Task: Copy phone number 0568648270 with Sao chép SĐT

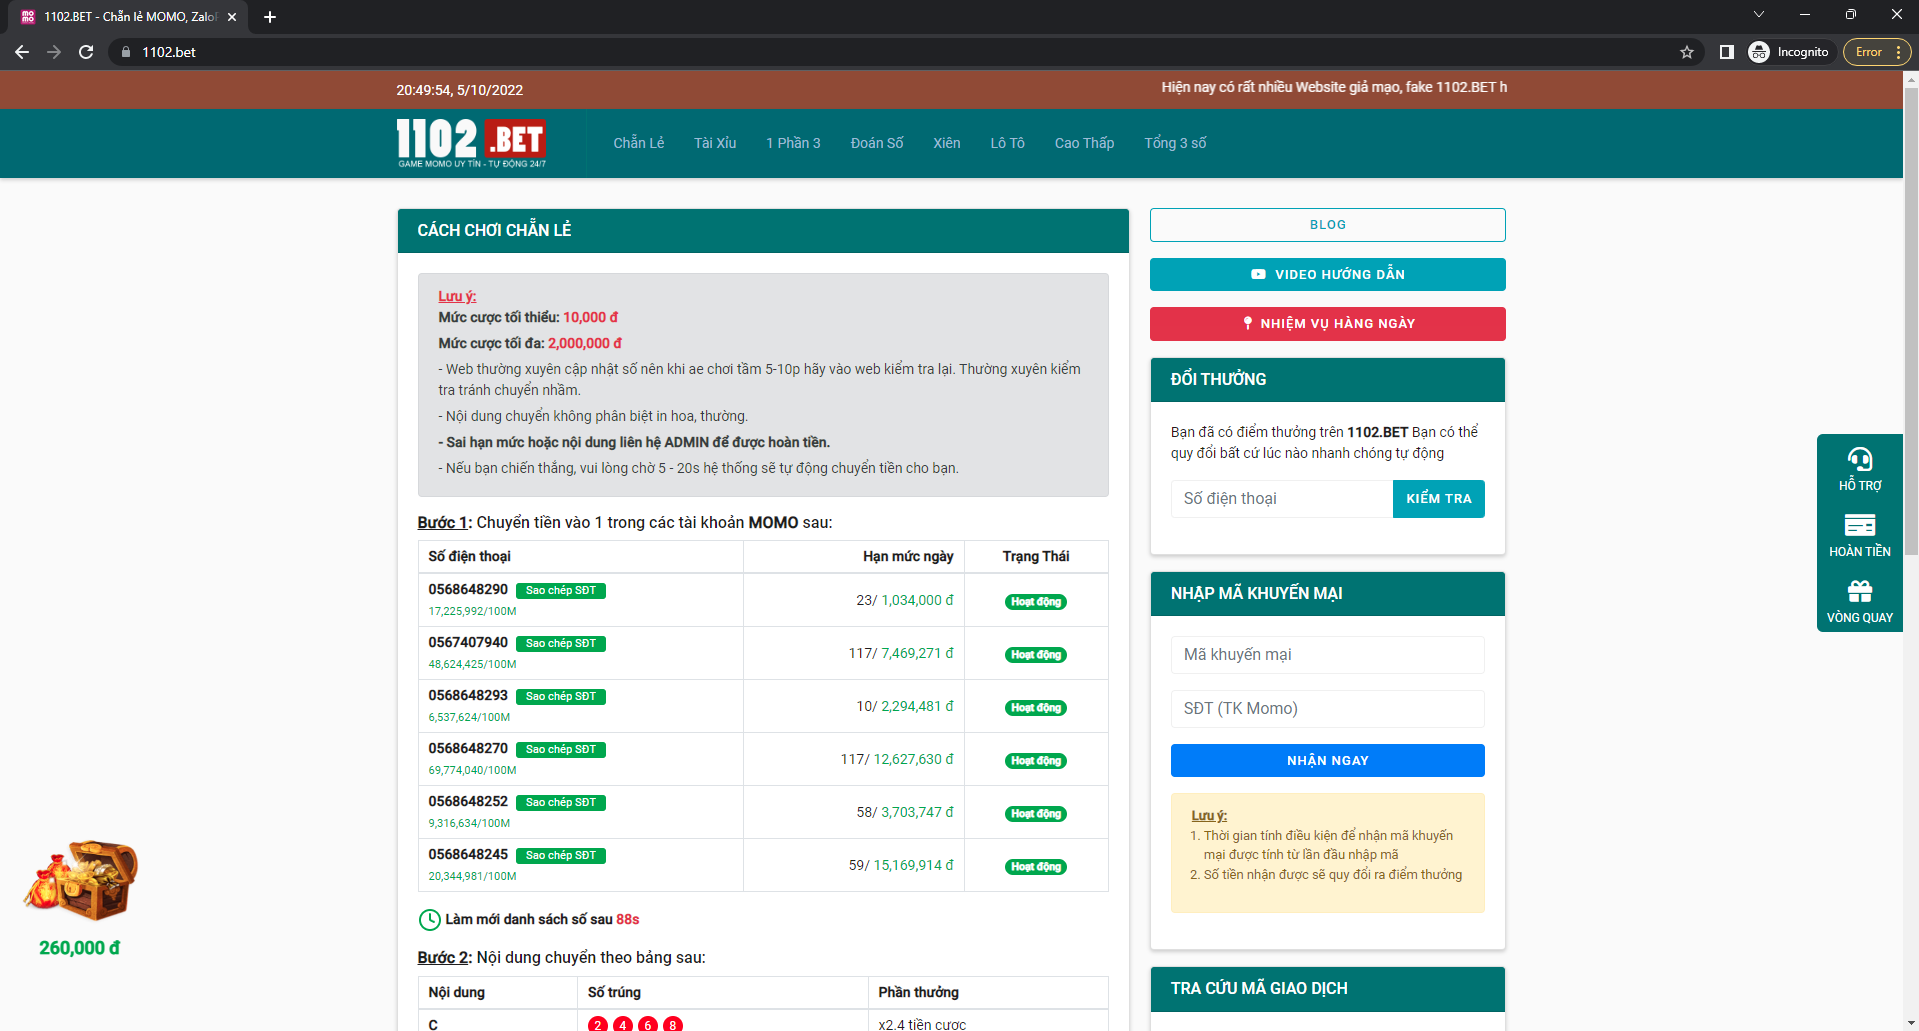Action: (561, 750)
